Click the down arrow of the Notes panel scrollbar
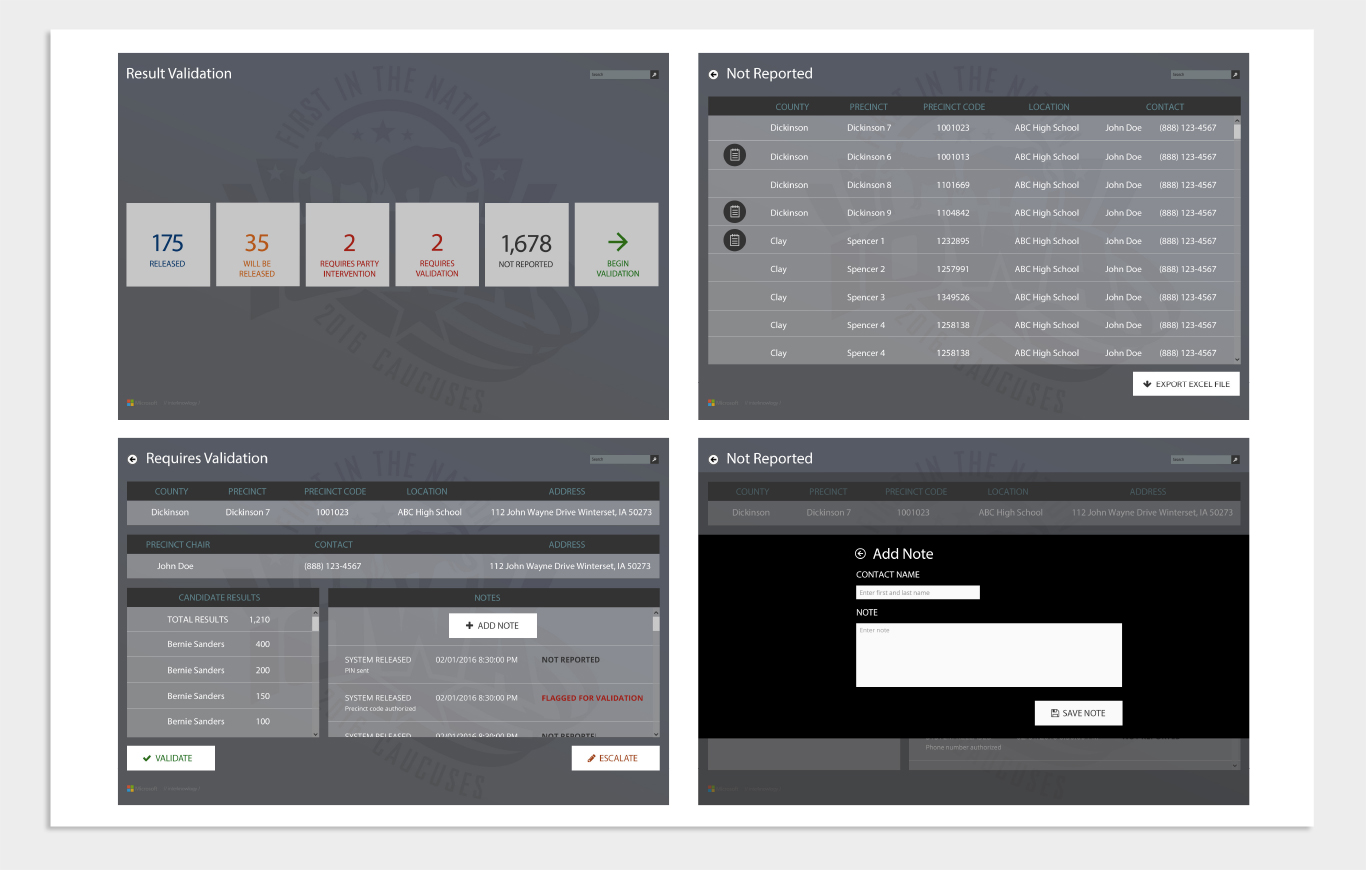1366x870 pixels. [656, 734]
